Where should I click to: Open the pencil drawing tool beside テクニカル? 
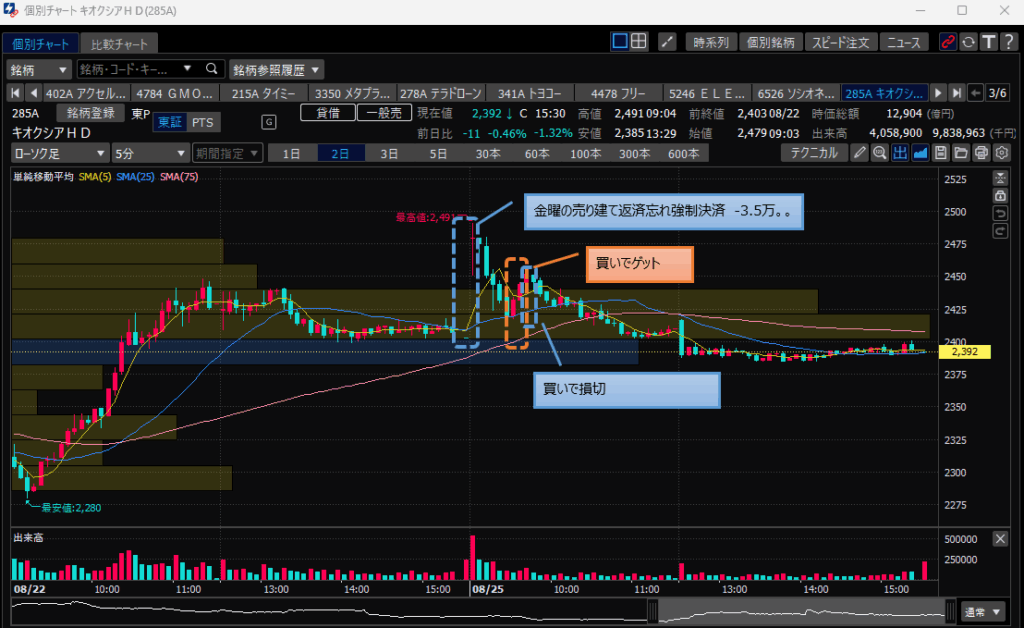point(859,153)
